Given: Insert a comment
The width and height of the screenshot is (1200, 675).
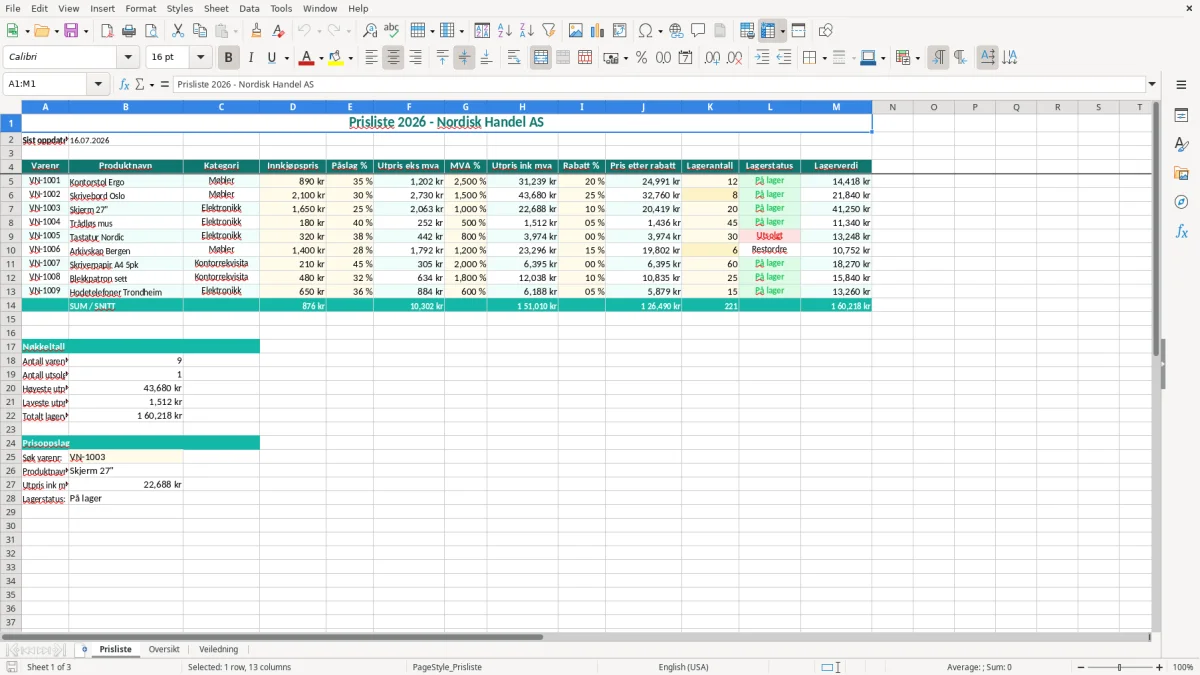Looking at the screenshot, I should pyautogui.click(x=698, y=31).
